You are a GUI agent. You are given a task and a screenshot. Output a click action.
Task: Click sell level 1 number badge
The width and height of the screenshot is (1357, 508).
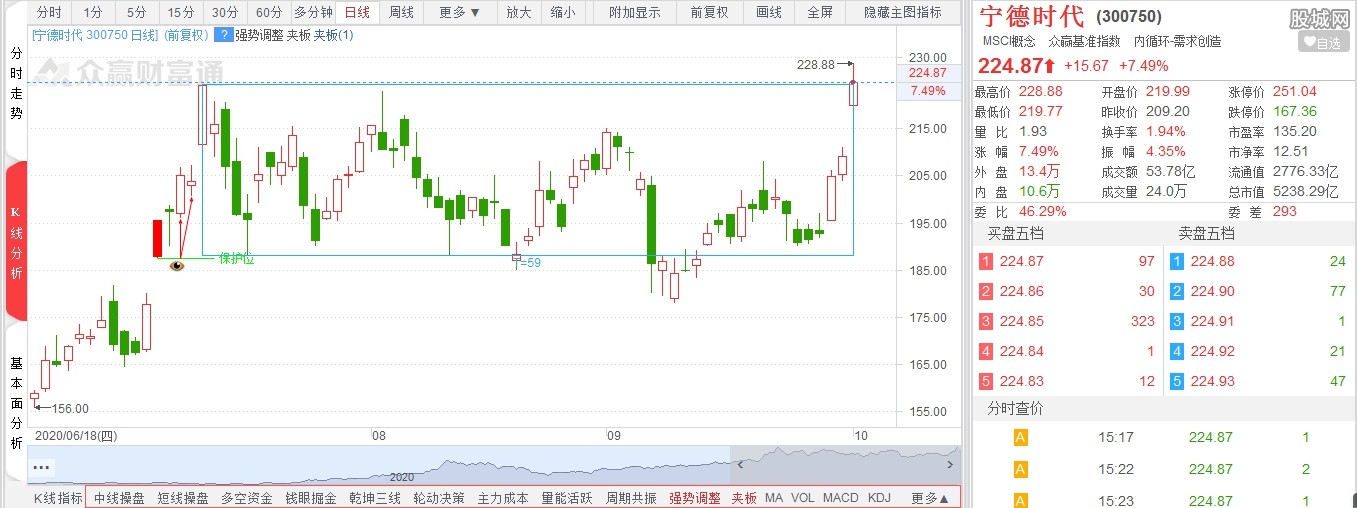(x=1177, y=261)
